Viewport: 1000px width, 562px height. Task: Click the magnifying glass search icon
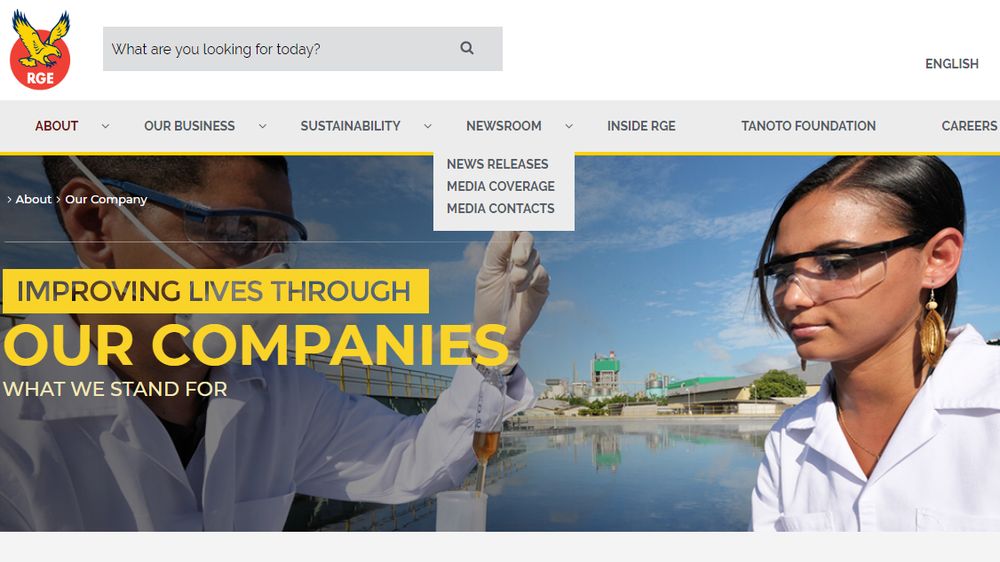467,48
